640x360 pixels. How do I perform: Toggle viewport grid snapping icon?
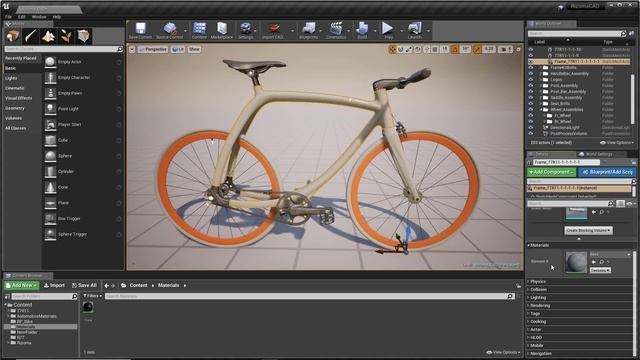435,49
